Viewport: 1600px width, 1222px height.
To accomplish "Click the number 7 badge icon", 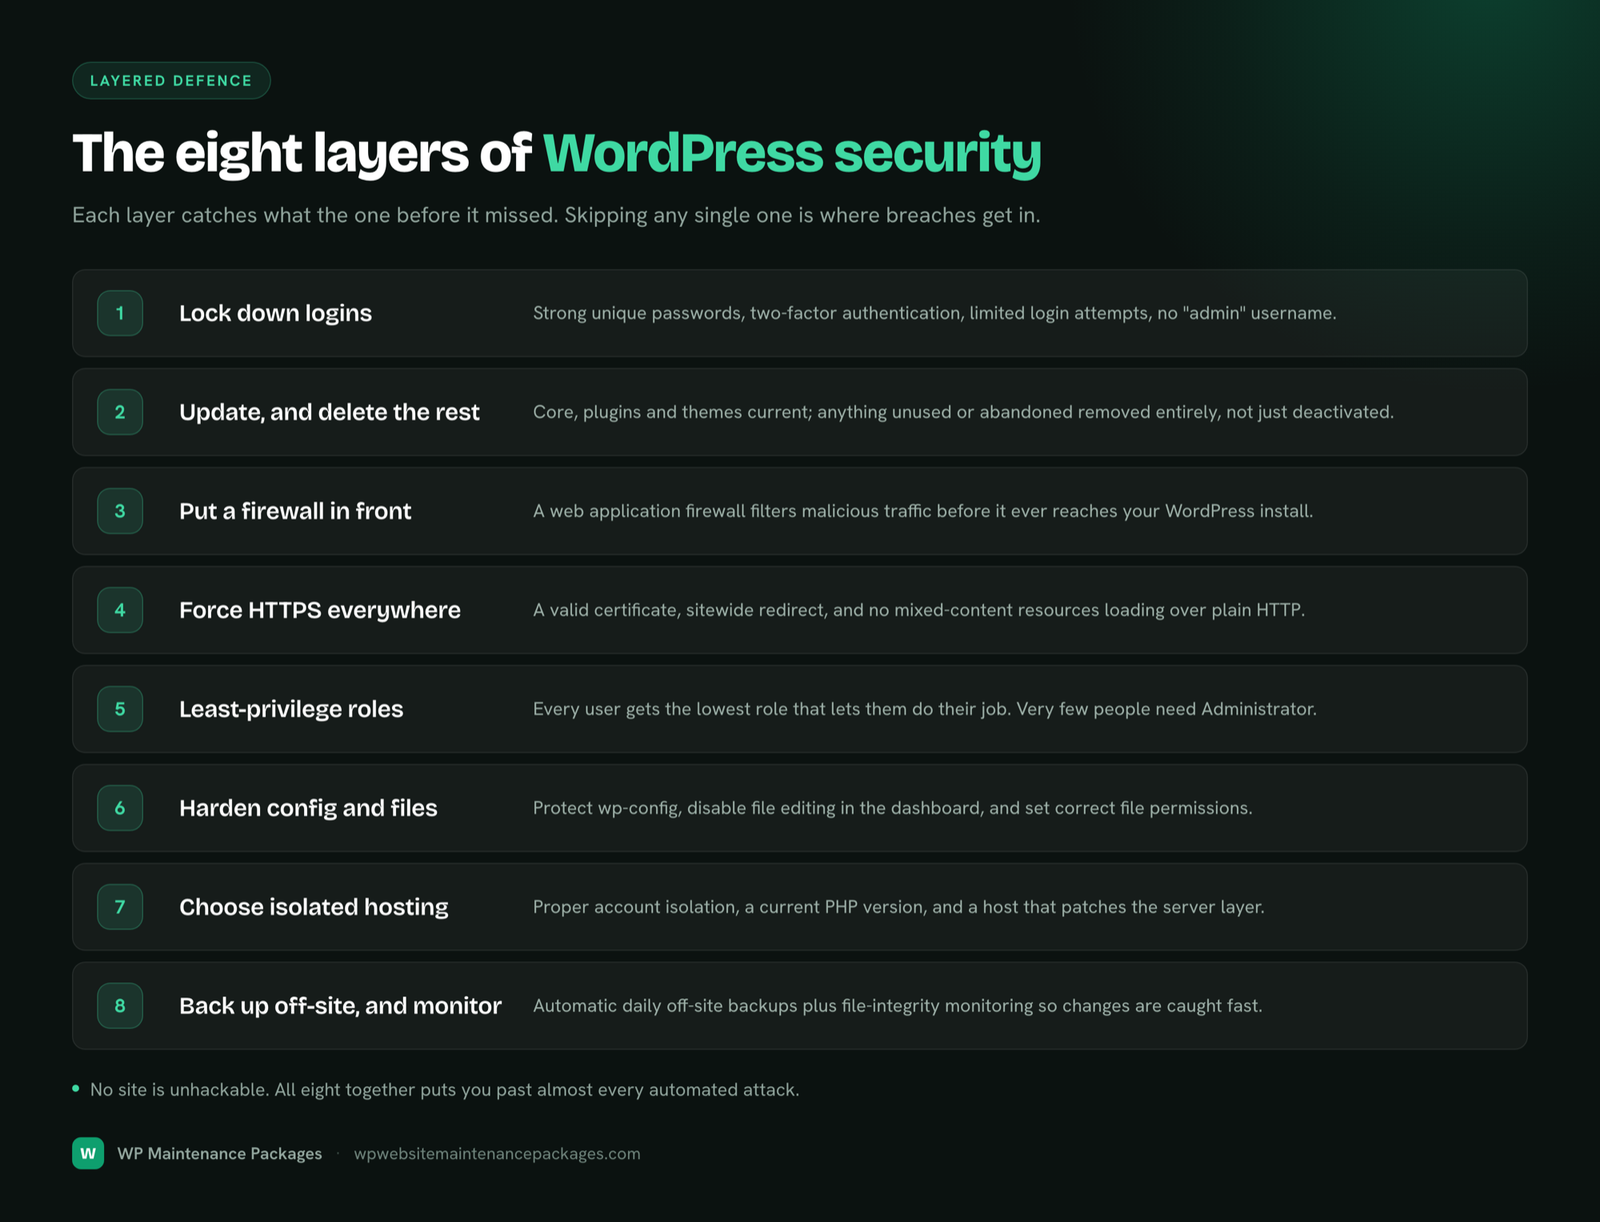I will [120, 907].
